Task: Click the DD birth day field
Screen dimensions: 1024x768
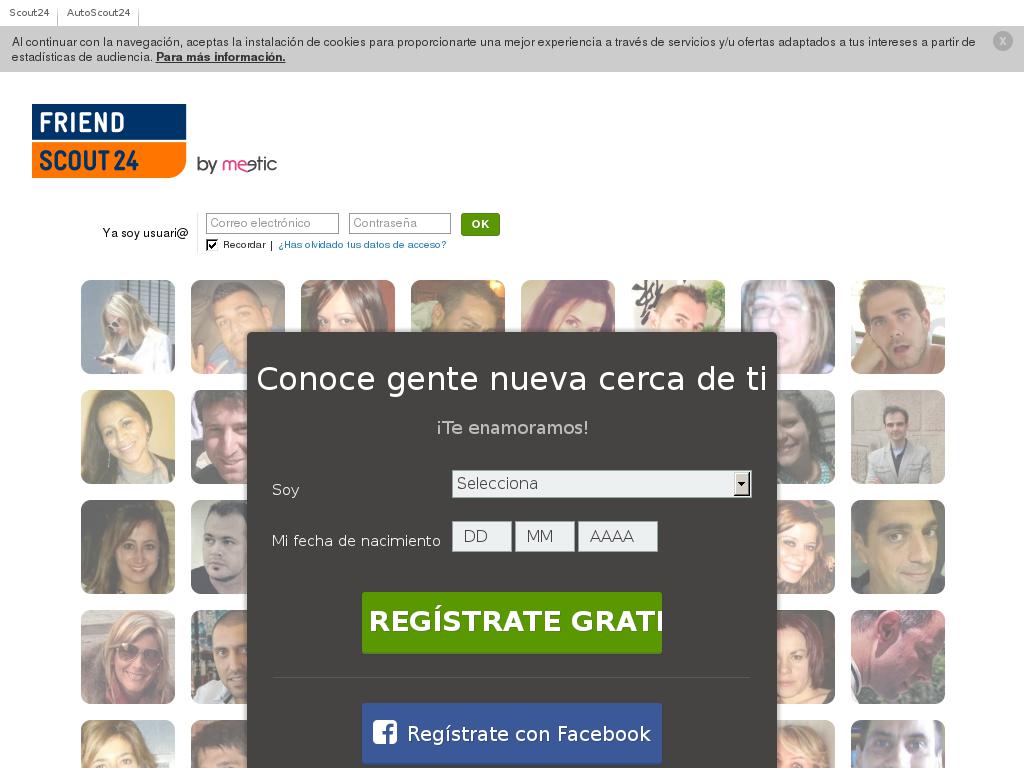Action: 482,536
